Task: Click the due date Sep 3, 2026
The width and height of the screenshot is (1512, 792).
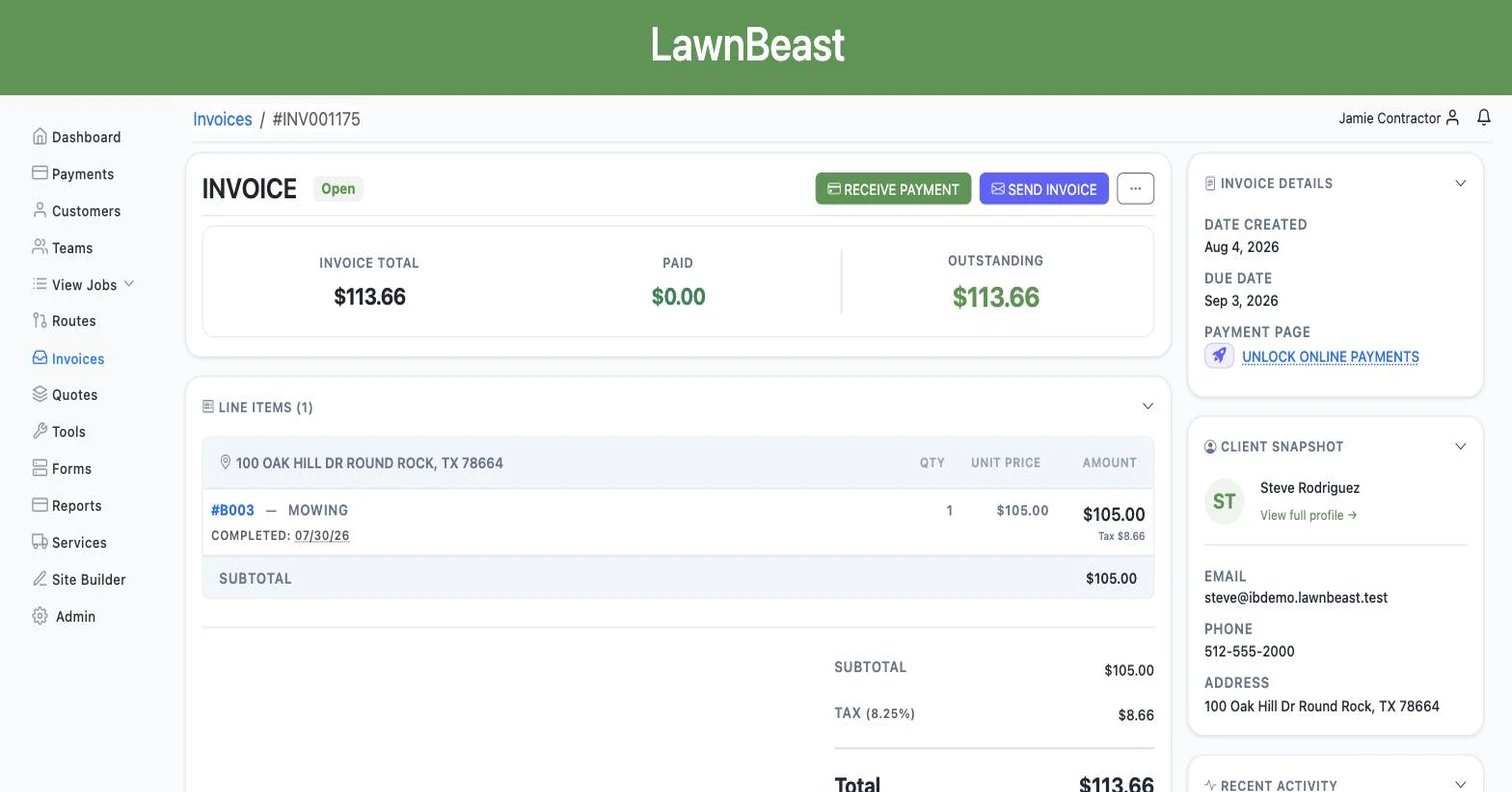Action: [1241, 301]
